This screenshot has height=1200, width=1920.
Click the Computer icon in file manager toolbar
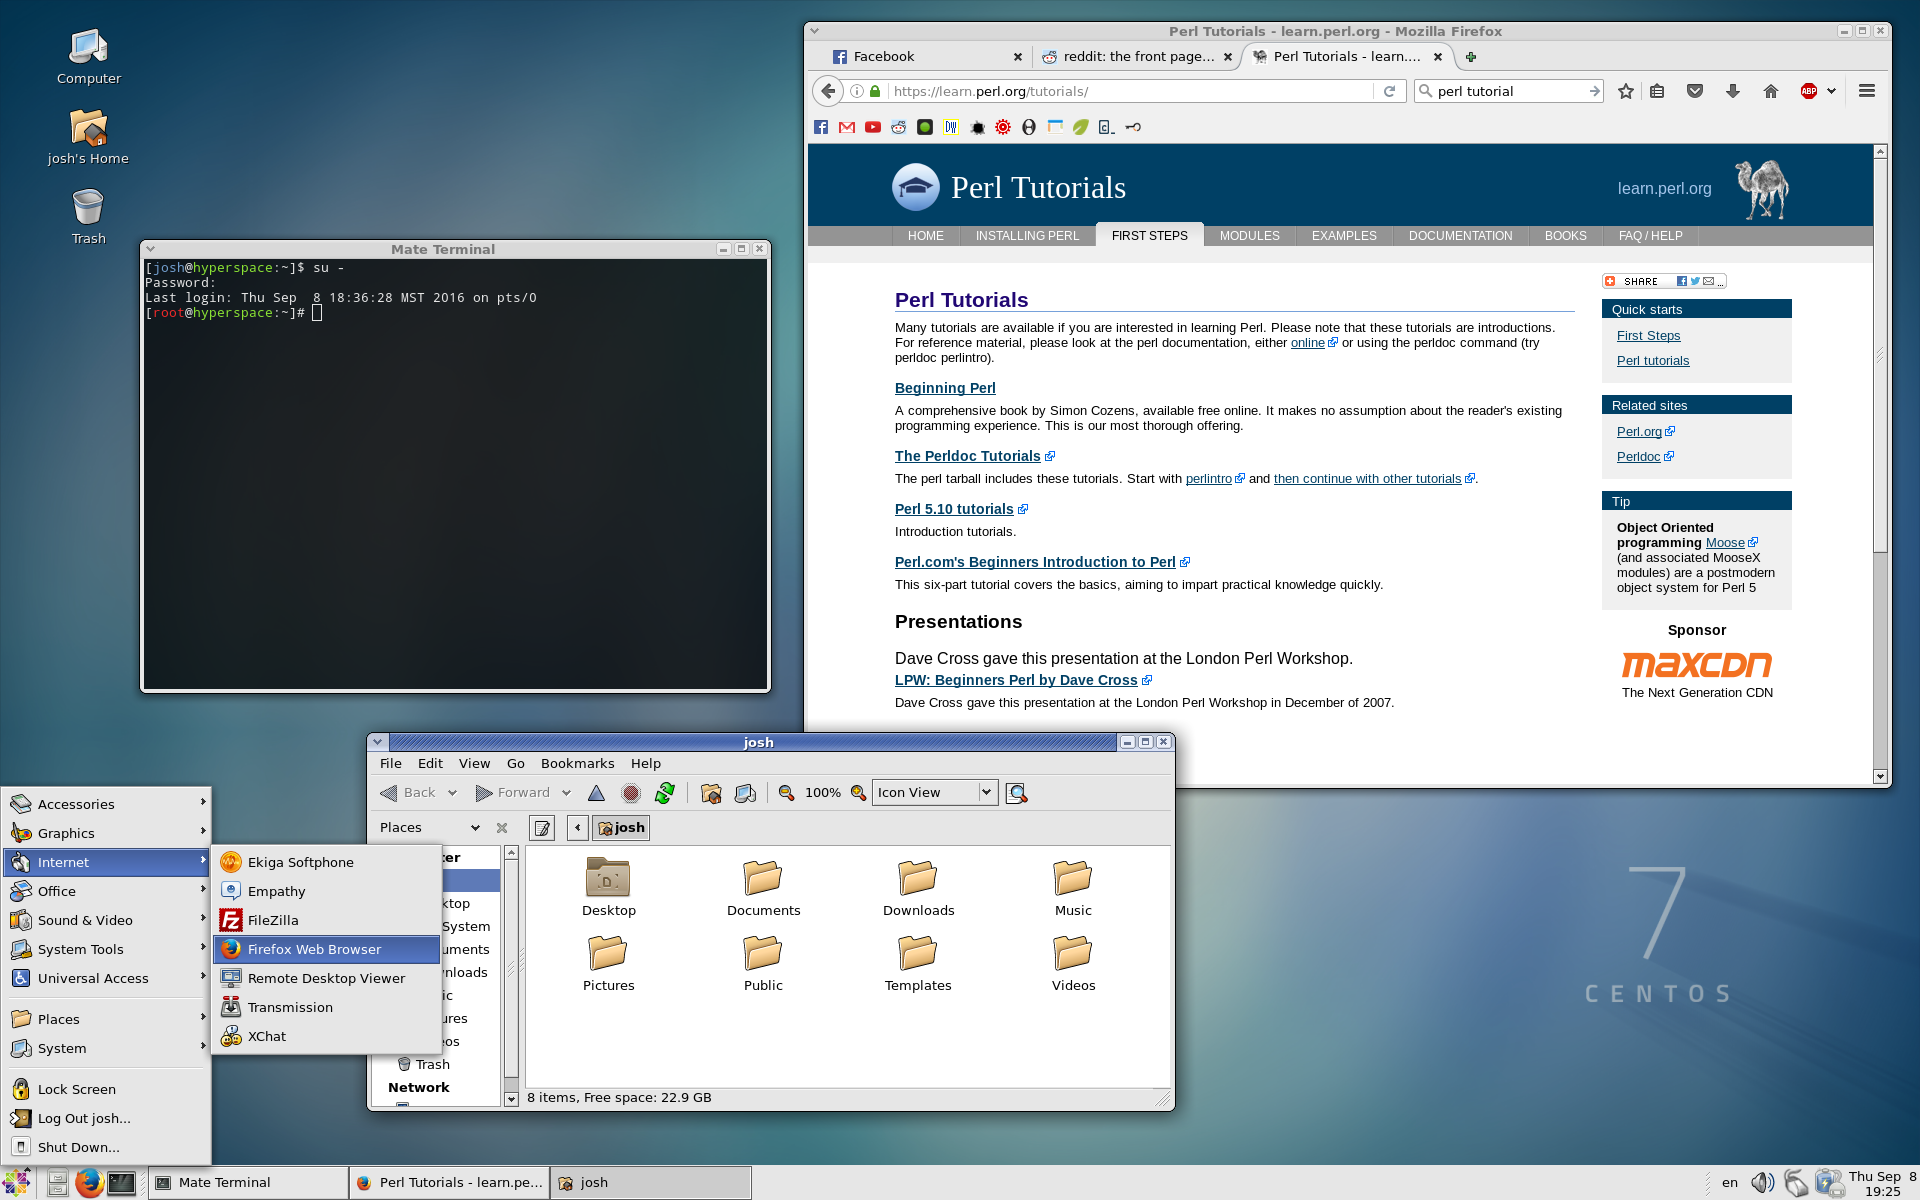(x=745, y=793)
